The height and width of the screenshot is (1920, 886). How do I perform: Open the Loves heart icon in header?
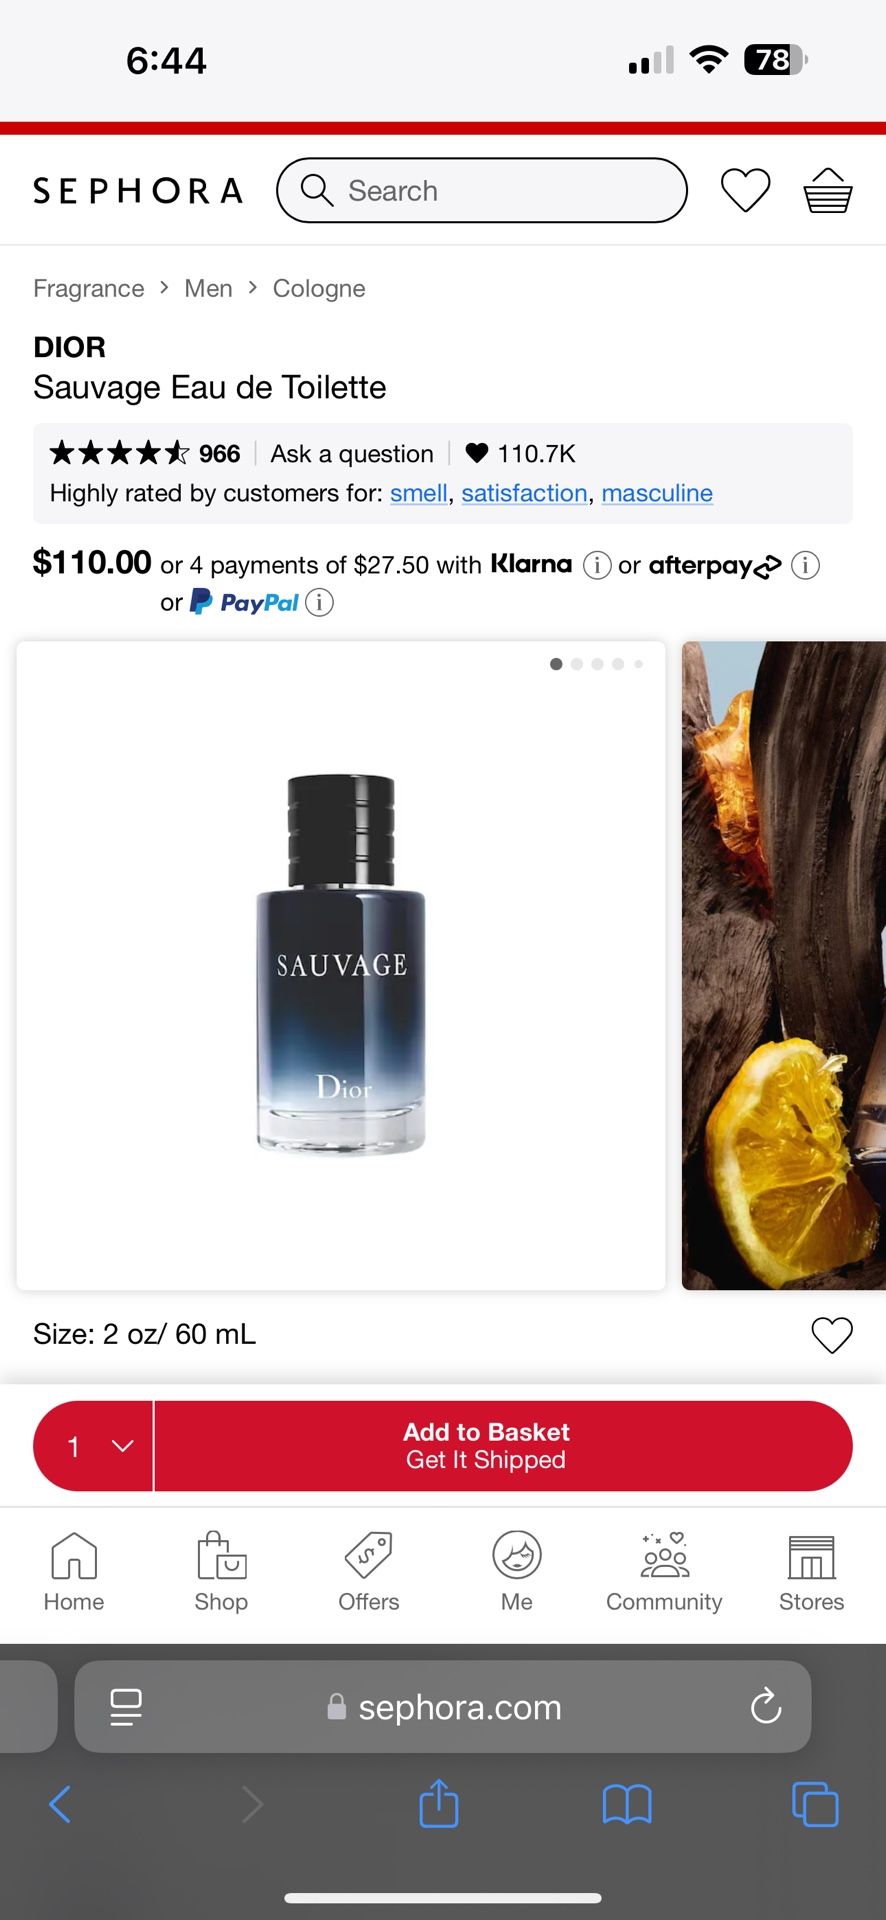click(746, 190)
